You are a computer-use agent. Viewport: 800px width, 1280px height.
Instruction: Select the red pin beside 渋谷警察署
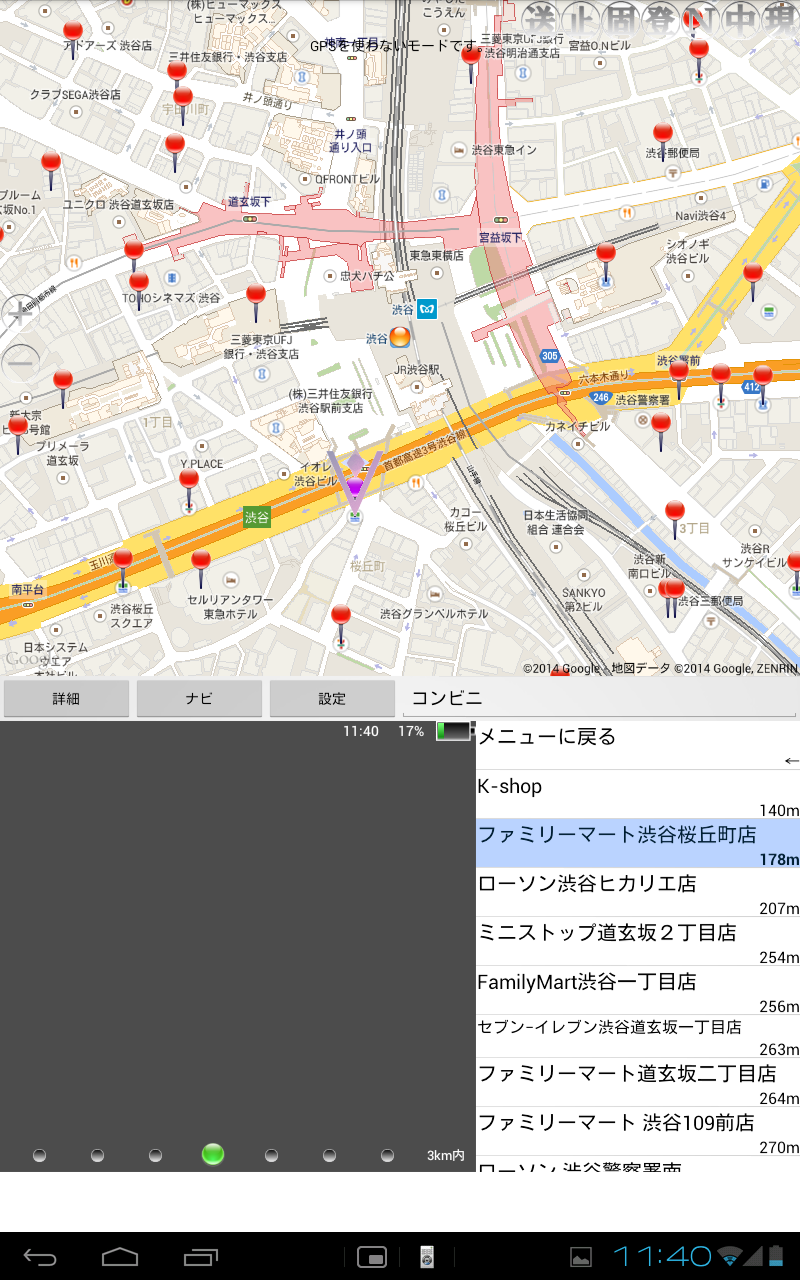(x=661, y=432)
